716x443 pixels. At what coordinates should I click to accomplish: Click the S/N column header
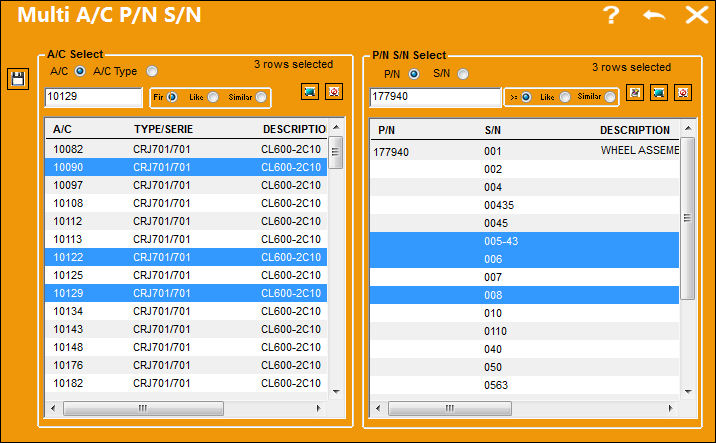click(x=493, y=130)
